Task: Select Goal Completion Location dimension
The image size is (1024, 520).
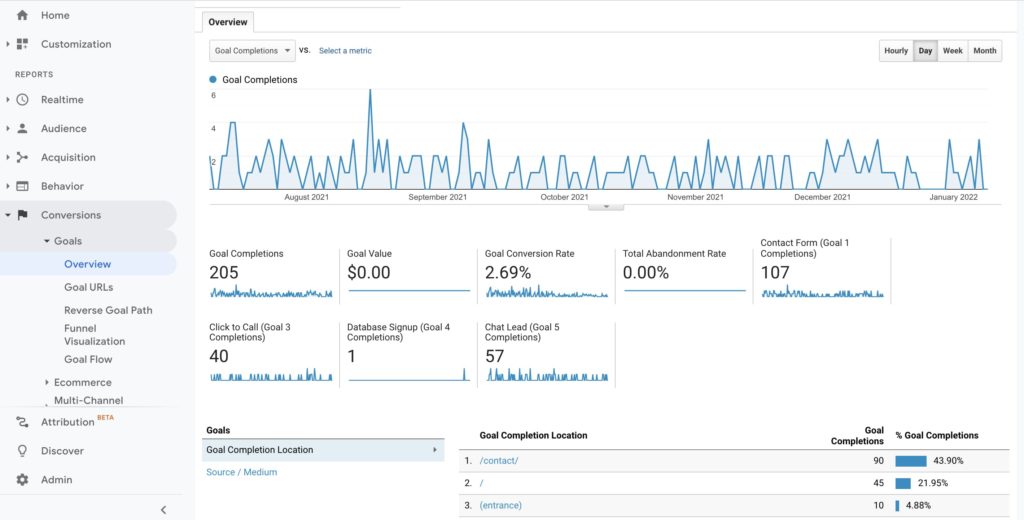Action: pos(323,449)
